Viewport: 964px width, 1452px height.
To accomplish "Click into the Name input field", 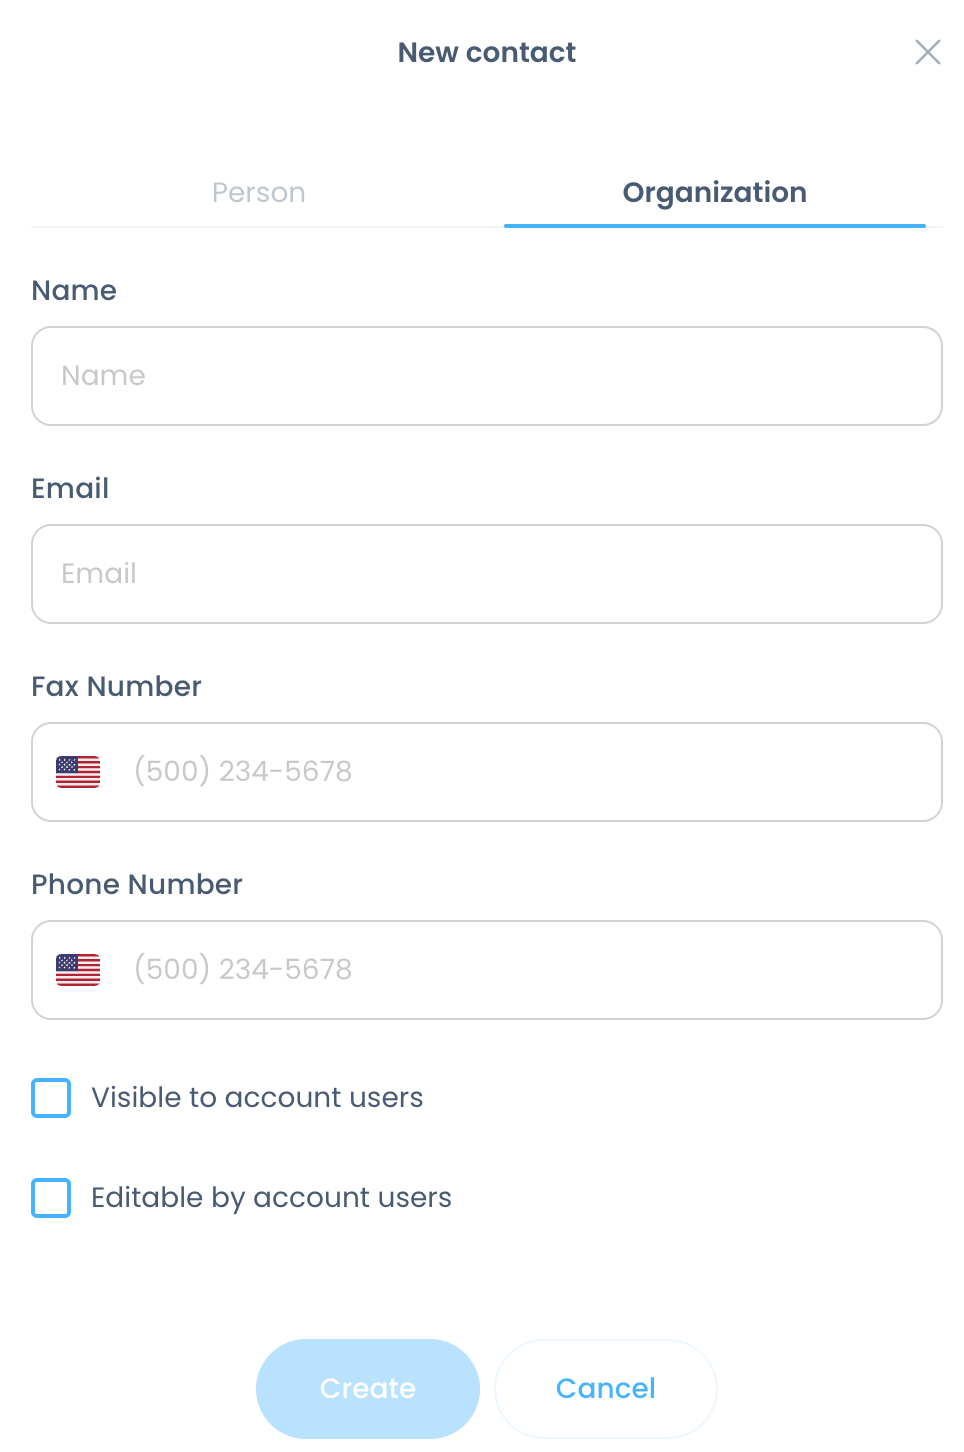I will pyautogui.click(x=487, y=376).
